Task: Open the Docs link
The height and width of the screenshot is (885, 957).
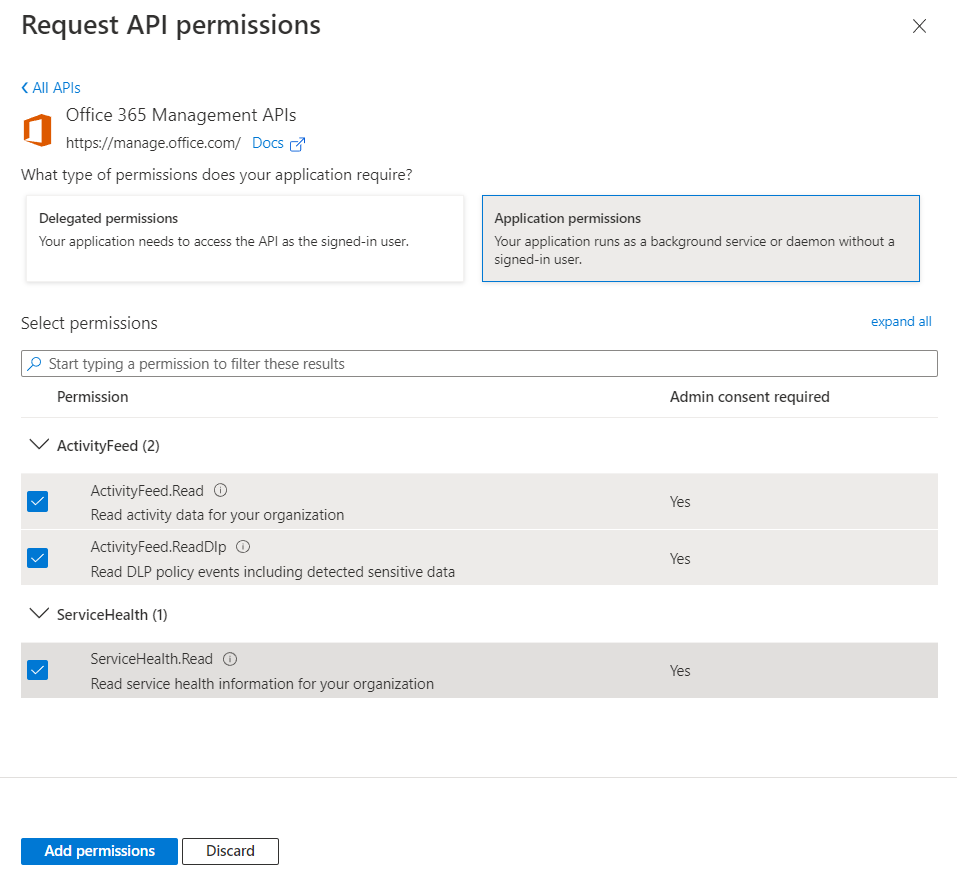Action: coord(267,143)
